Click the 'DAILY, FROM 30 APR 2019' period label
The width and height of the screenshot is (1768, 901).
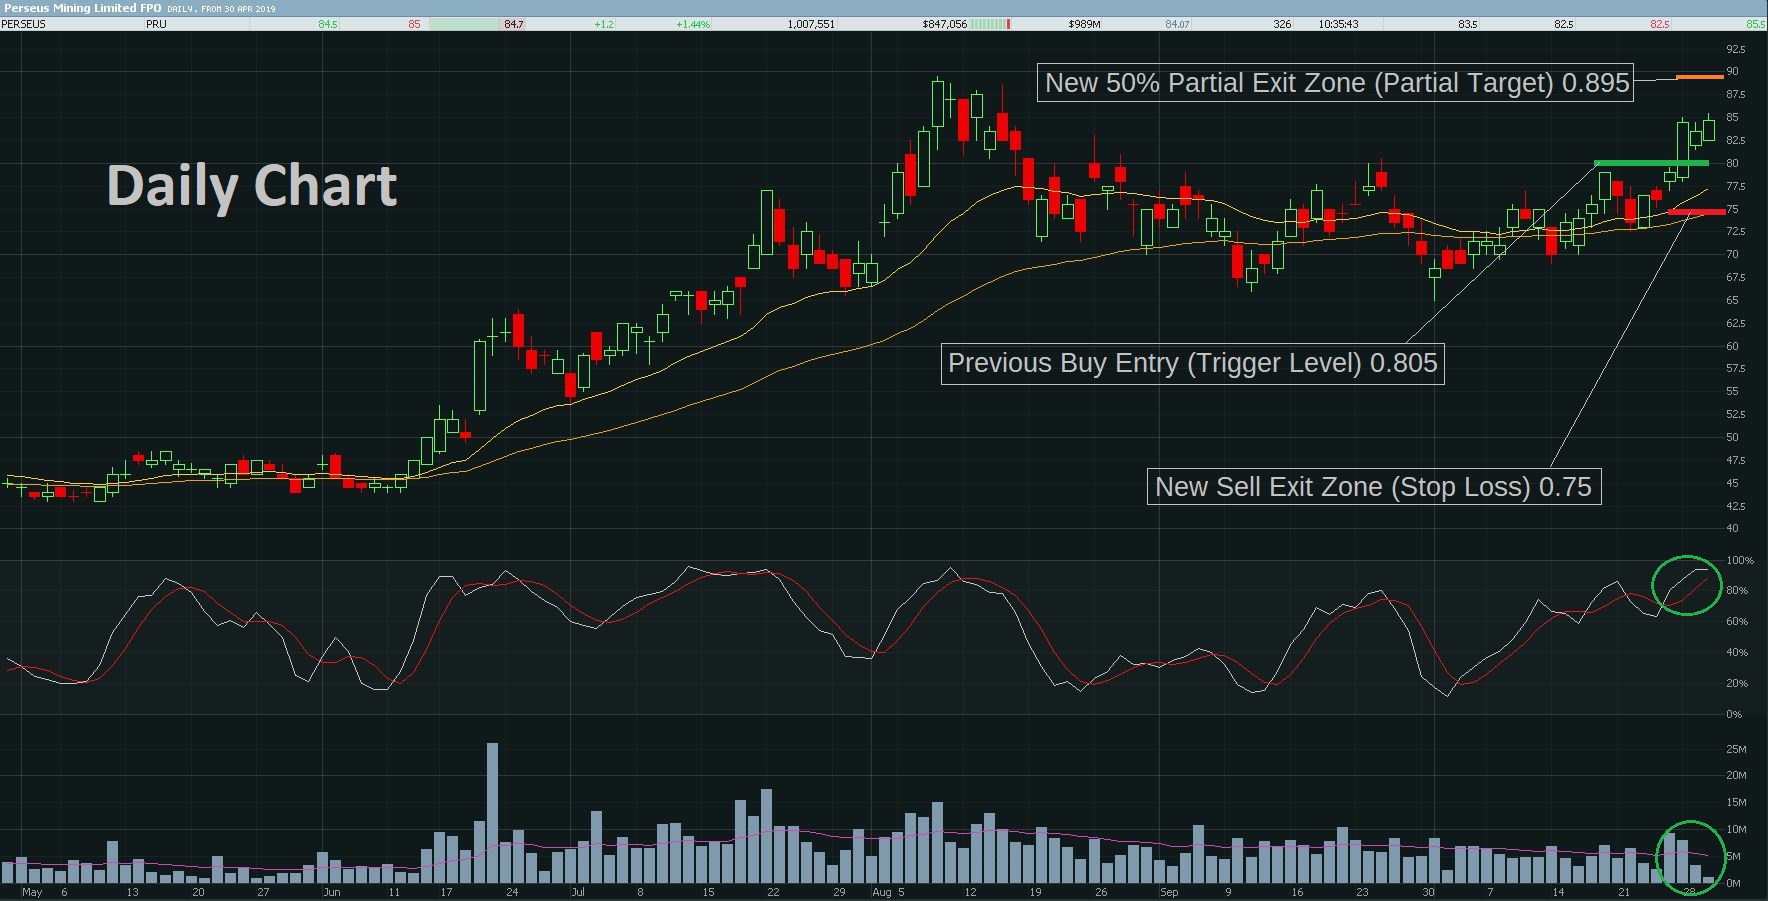point(221,9)
